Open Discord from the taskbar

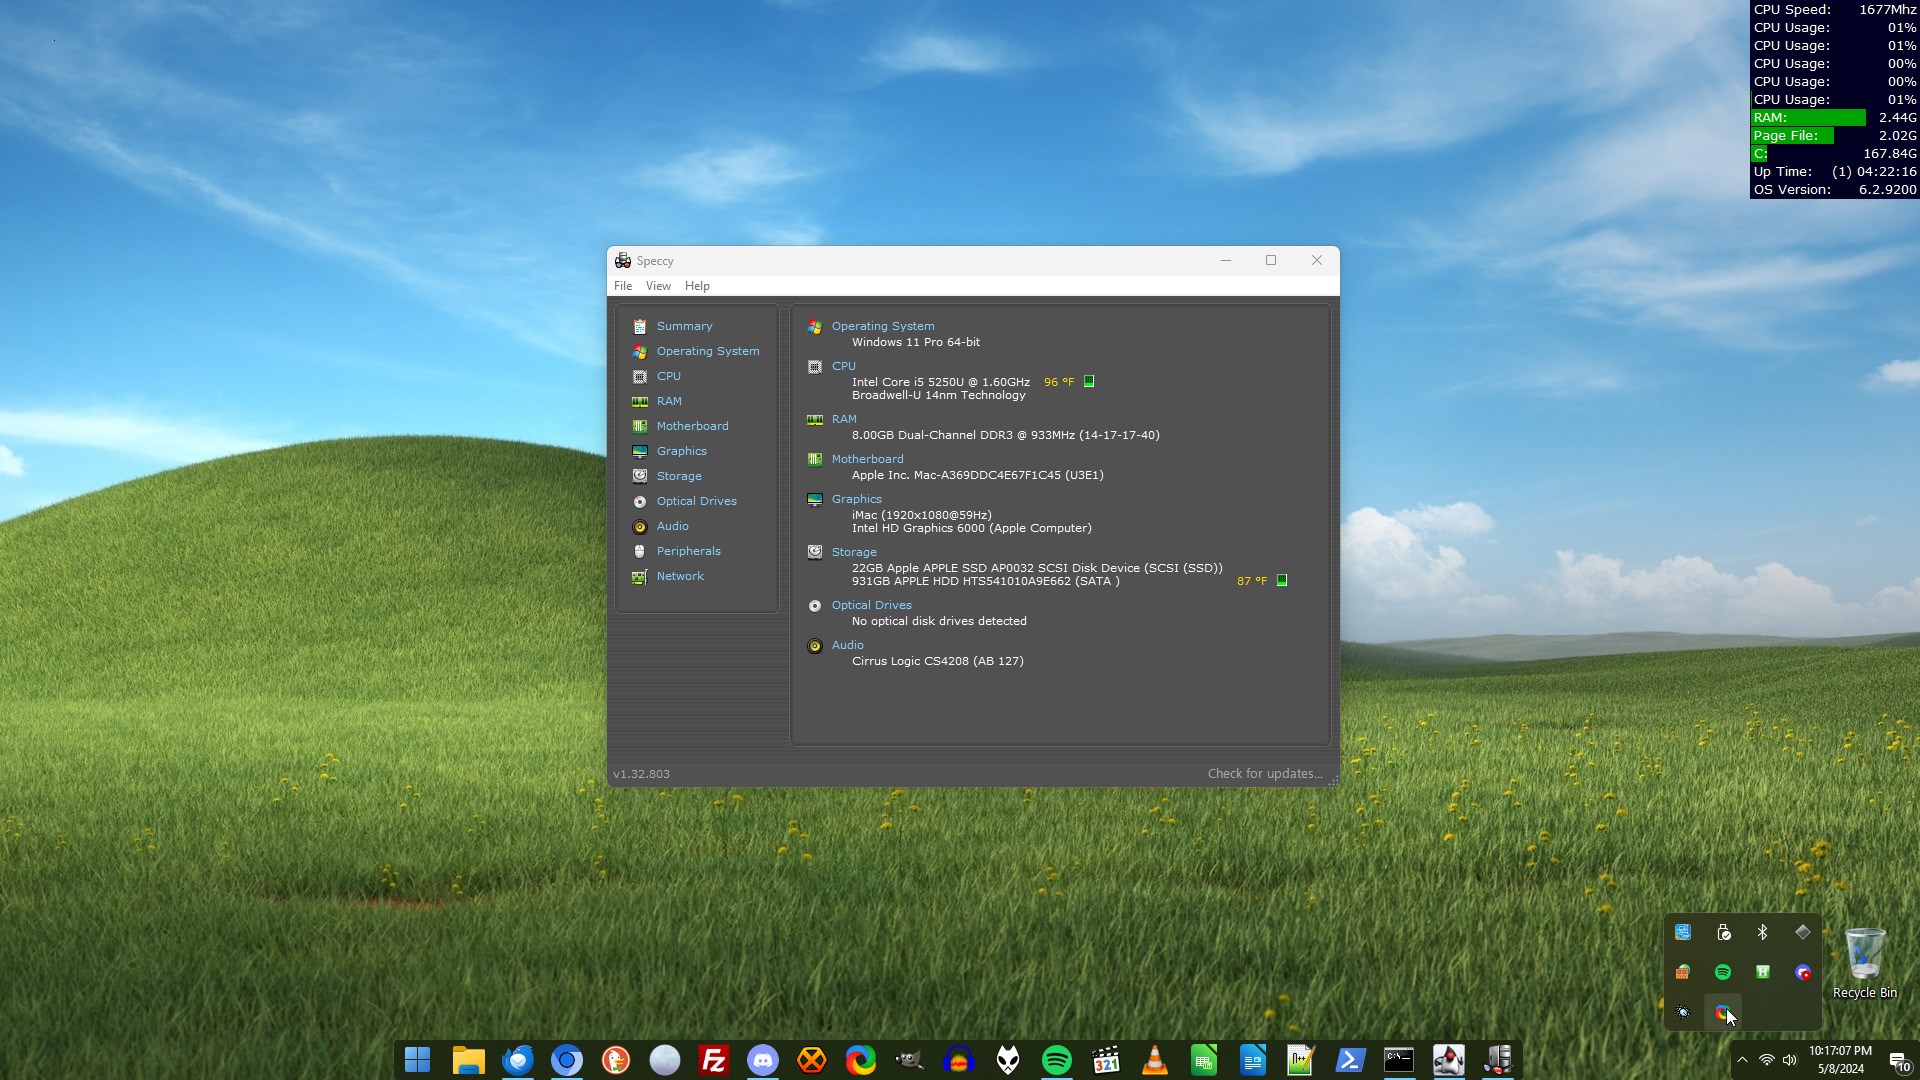click(x=763, y=1060)
